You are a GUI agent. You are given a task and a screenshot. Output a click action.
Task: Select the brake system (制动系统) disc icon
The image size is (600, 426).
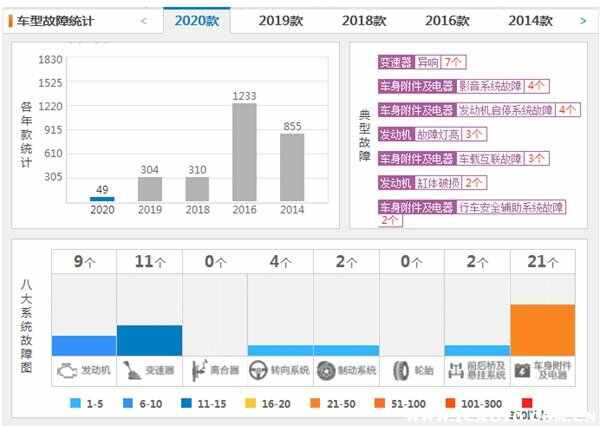(x=326, y=371)
